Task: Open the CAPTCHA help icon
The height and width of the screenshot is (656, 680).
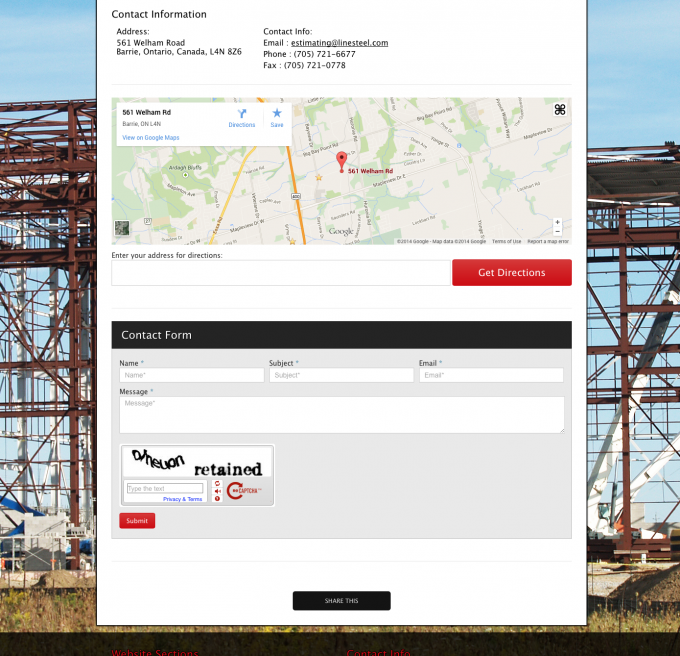Action: click(218, 498)
